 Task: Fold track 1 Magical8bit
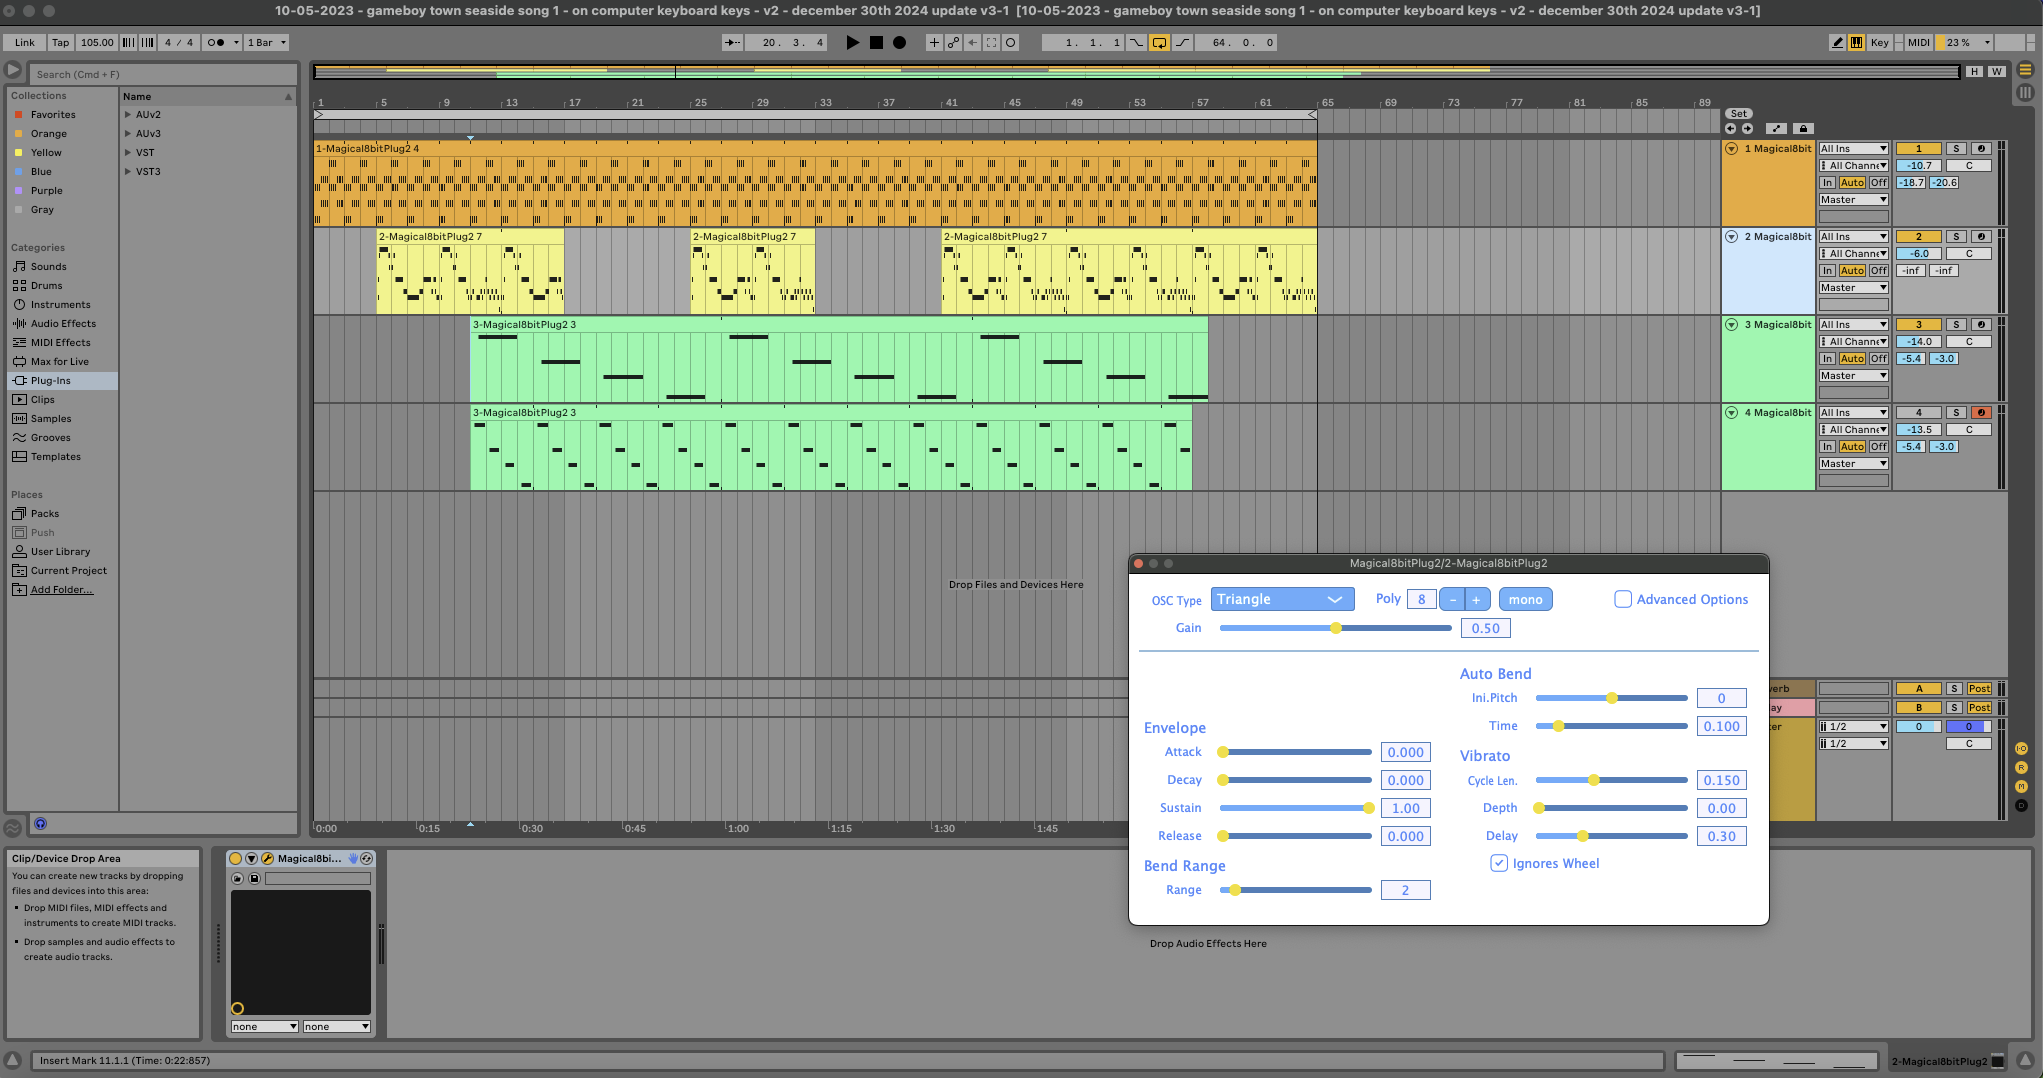point(1731,149)
